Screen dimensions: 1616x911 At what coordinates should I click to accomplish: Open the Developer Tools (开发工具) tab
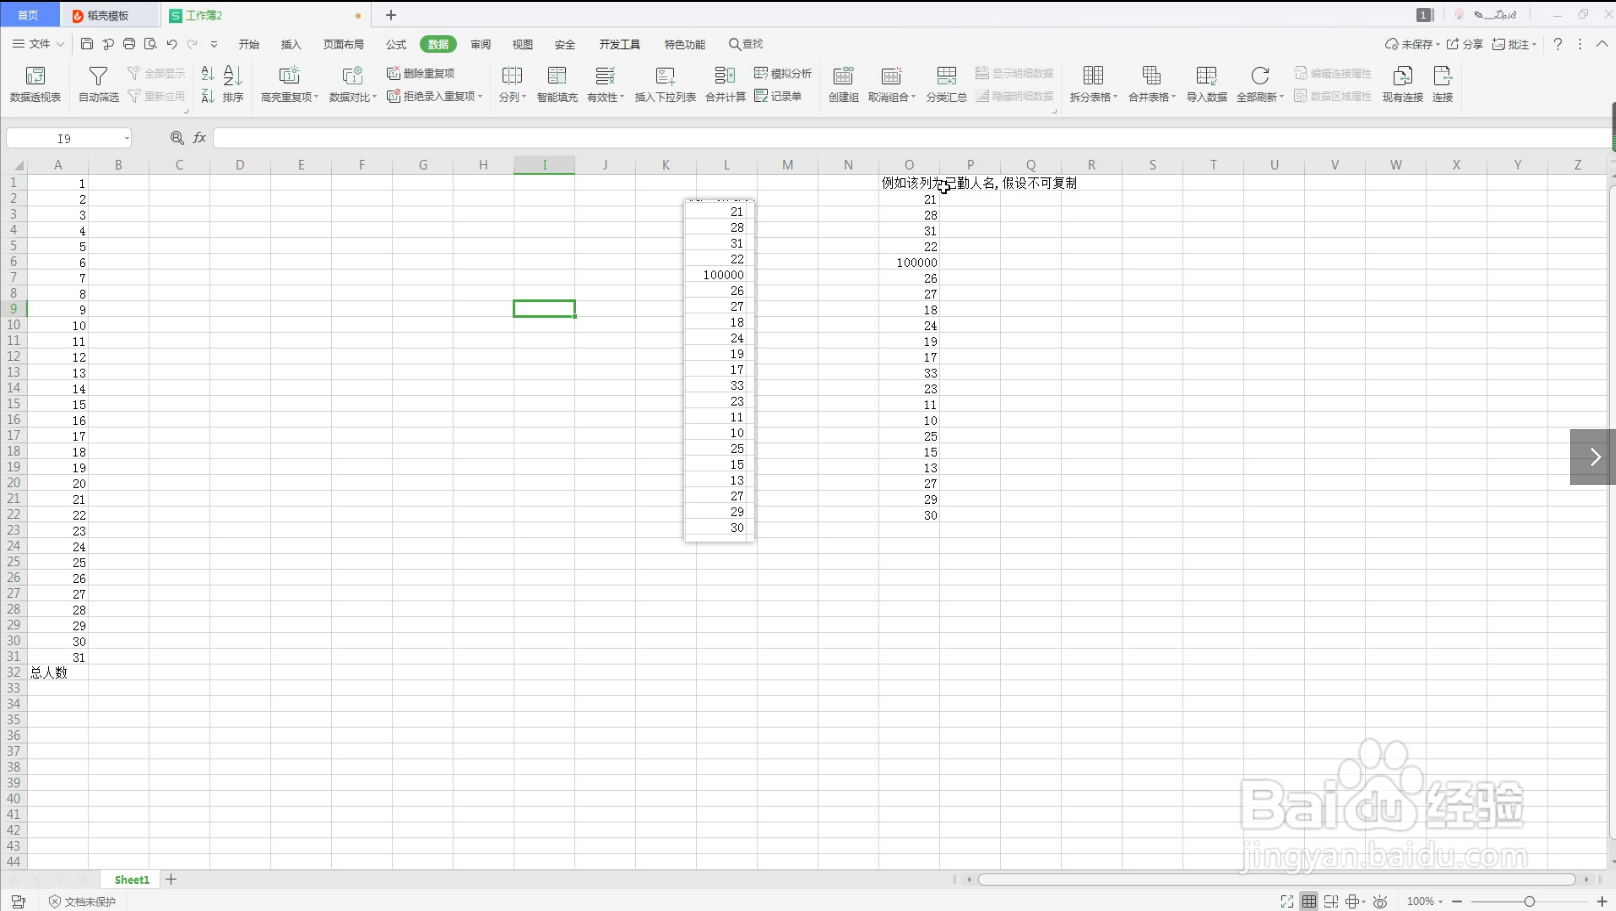click(619, 44)
